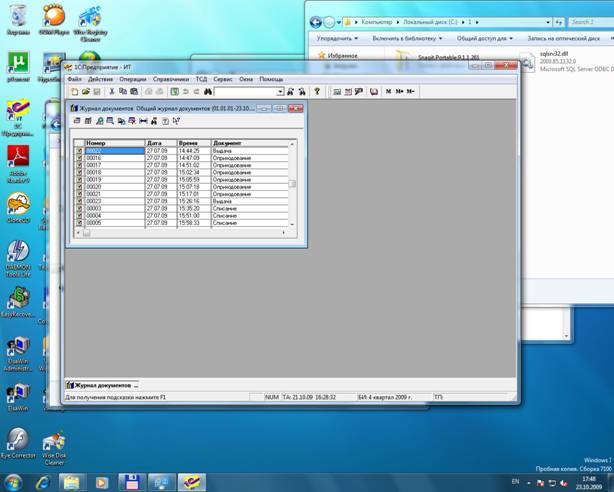Click the checkmark of row 00019

79,179
